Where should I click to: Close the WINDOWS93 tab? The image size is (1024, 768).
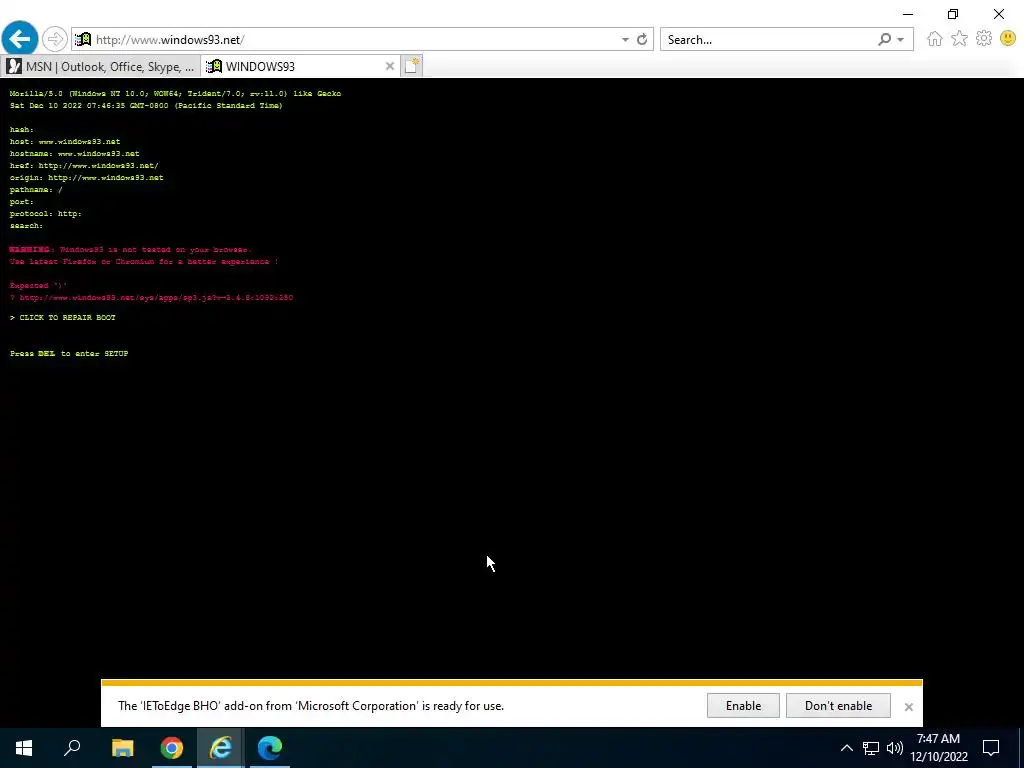pyautogui.click(x=390, y=66)
